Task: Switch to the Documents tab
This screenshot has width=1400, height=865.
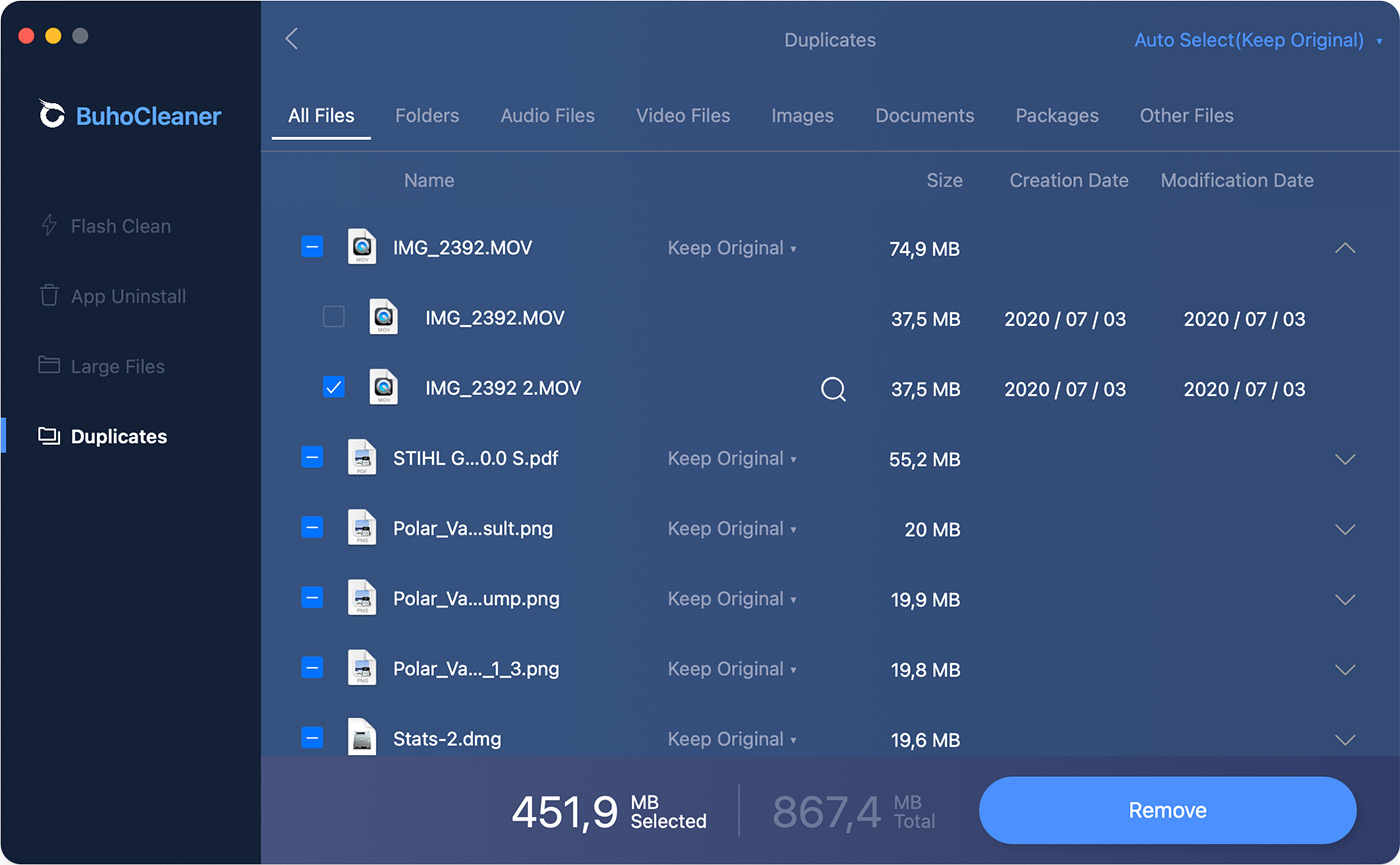Action: click(924, 115)
